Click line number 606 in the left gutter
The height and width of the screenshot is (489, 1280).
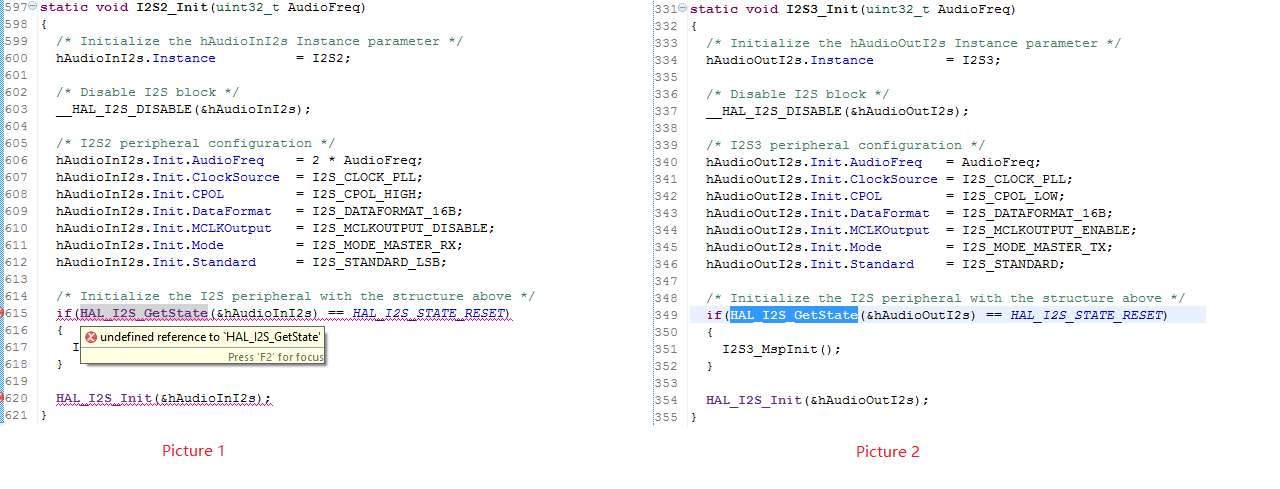[x=16, y=160]
